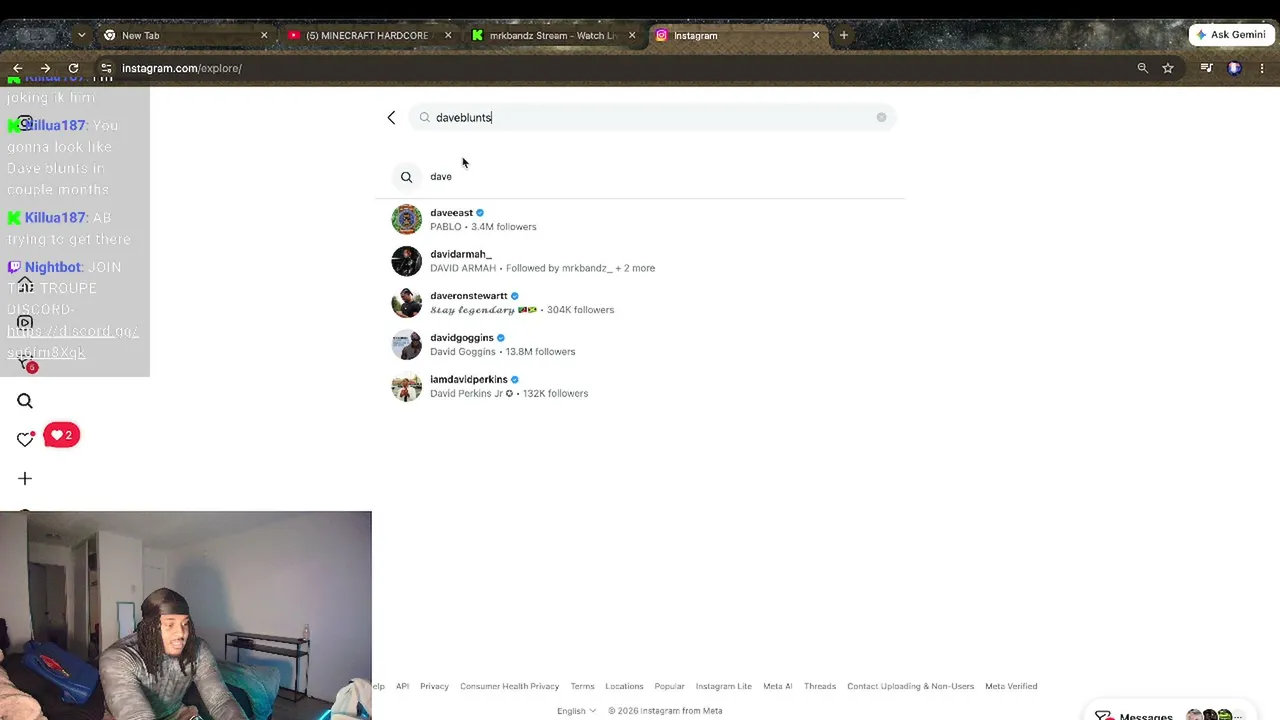Click the Ask Gemini button
This screenshot has height=720, width=1280.
tap(1231, 35)
